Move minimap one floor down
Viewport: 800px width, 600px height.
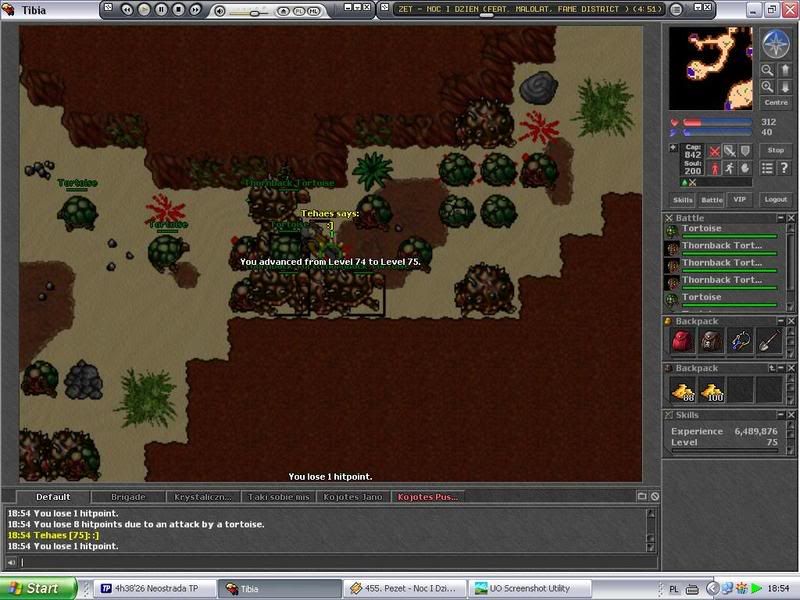tap(785, 87)
